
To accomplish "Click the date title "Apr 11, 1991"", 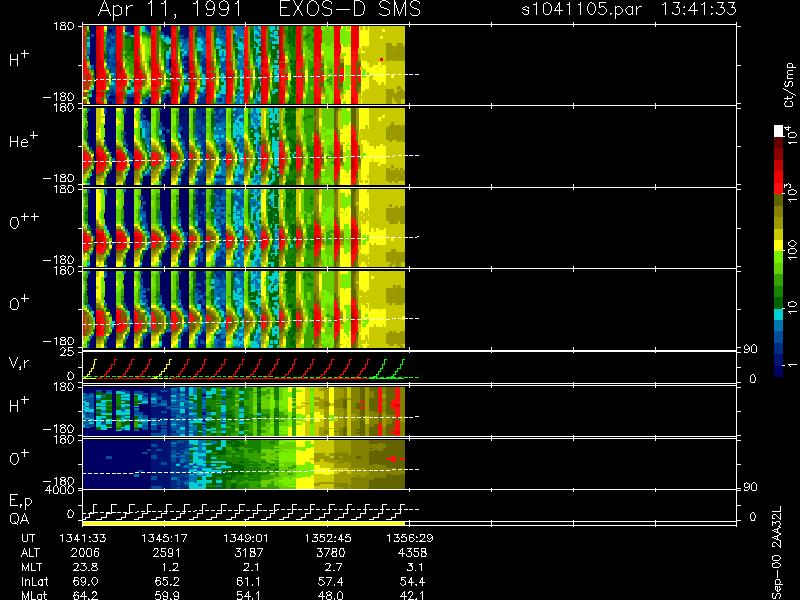I will (x=170, y=10).
